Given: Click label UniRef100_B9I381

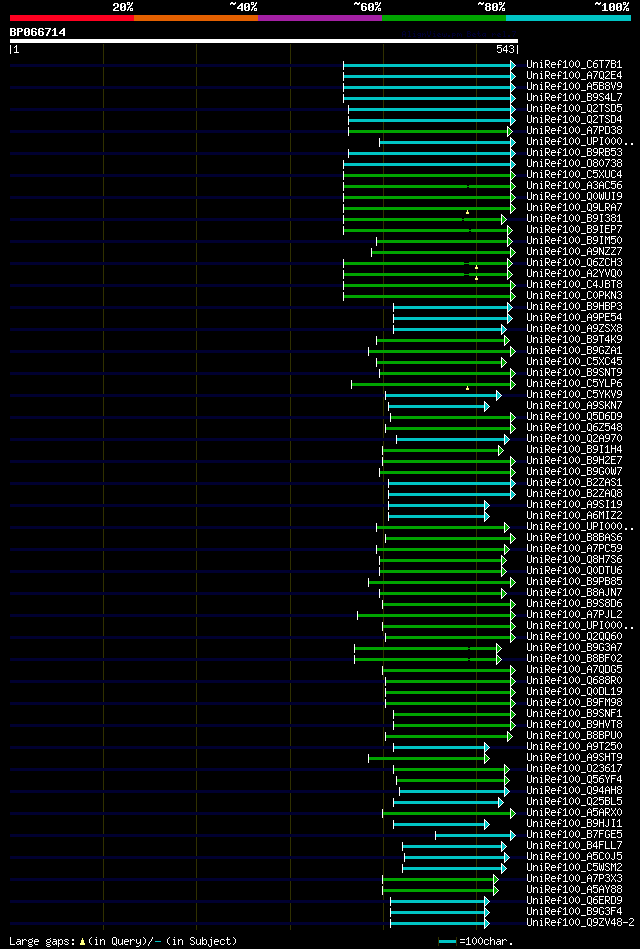Looking at the screenshot, I should [574, 218].
